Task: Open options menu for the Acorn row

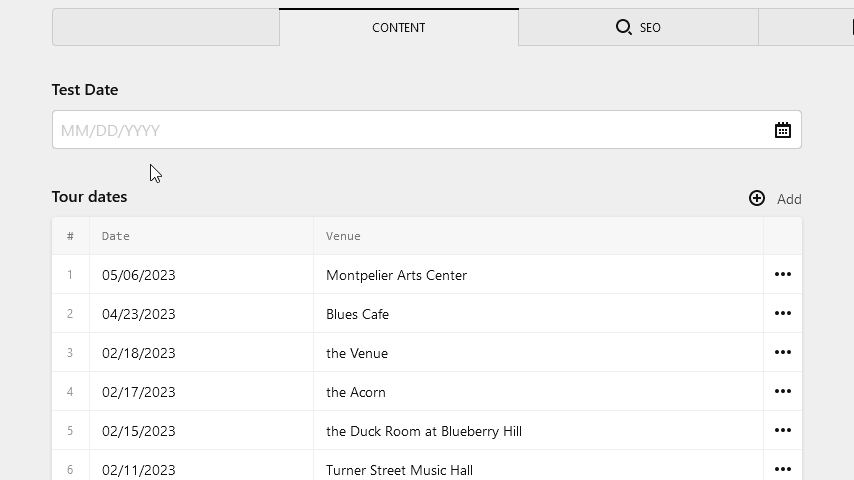Action: (x=783, y=391)
